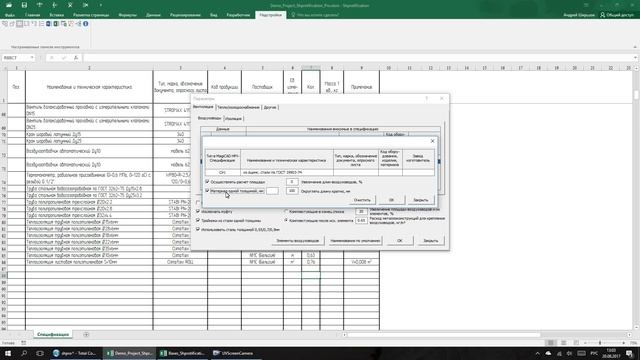
Task: Toggle Исключать муфту checkbox
Action: point(198,211)
